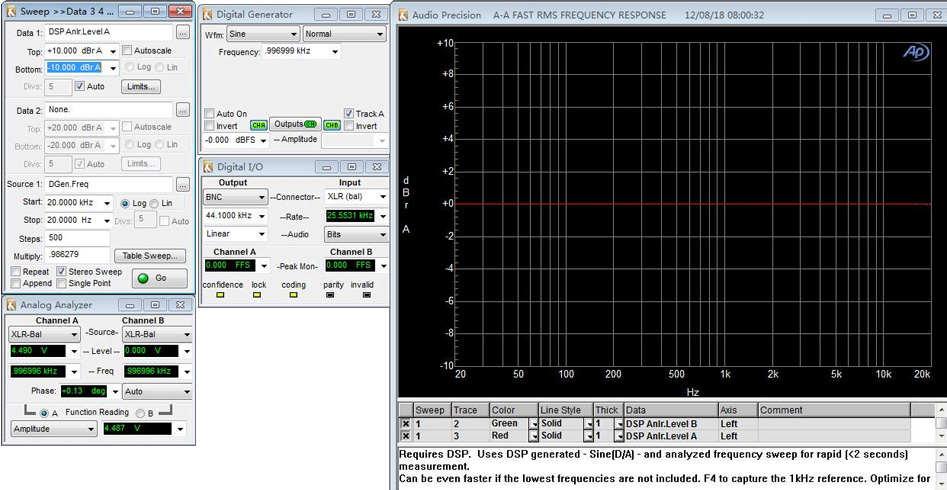This screenshot has height=490, width=947.
Task: Click the Data column header in legend
Action: tap(670, 410)
